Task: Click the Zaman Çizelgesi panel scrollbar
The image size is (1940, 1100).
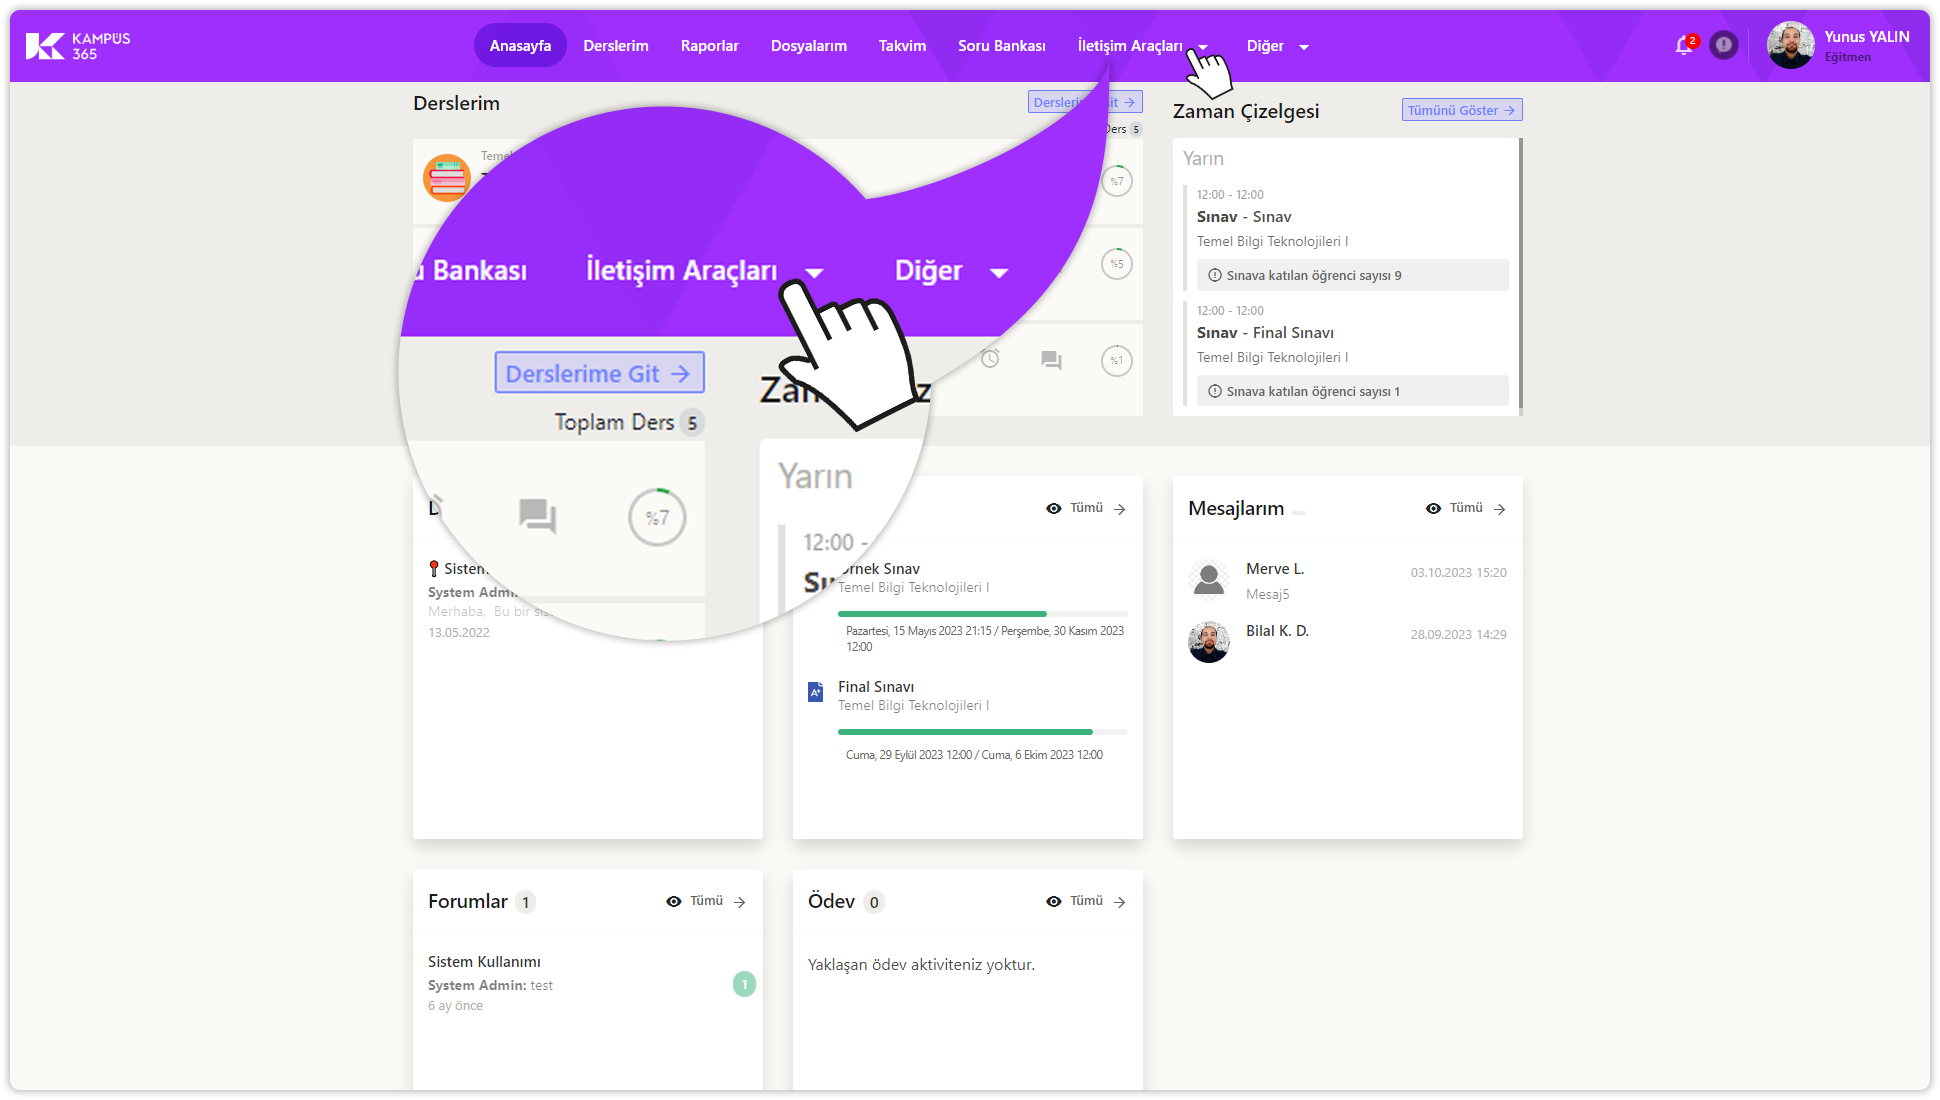Action: [1520, 276]
